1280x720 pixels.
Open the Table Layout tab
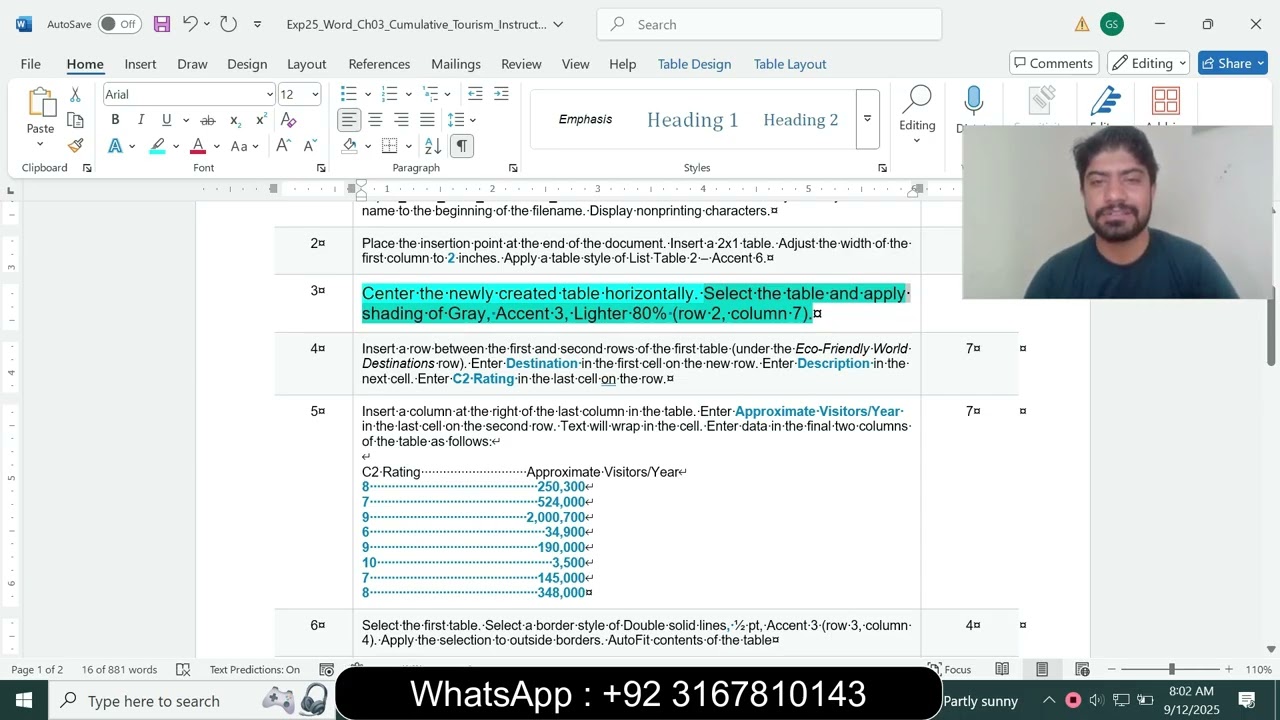(790, 63)
